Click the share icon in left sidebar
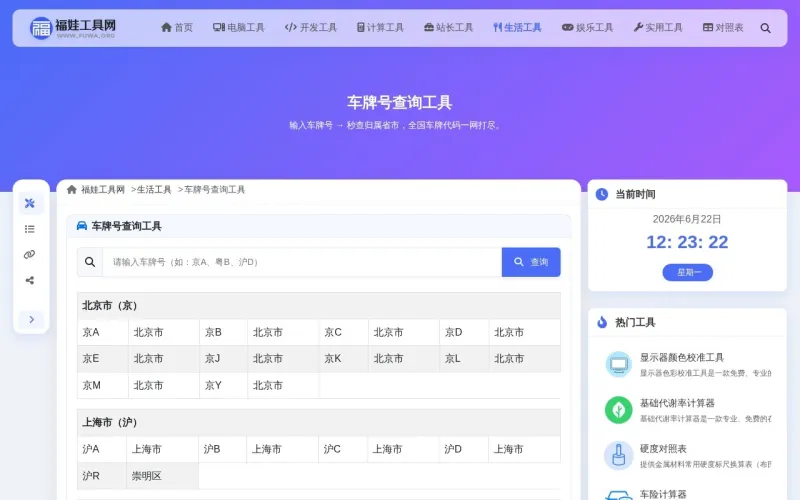The width and height of the screenshot is (800, 500). coord(30,280)
